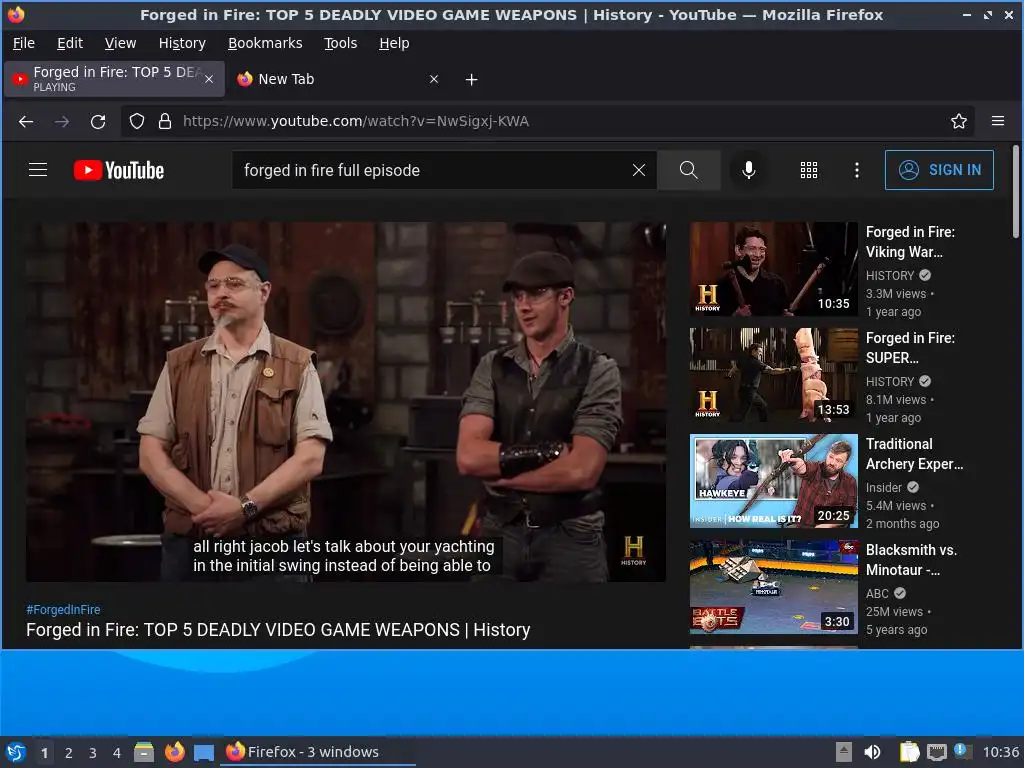Open a new tab with plus button
1024x768 pixels.
472,80
